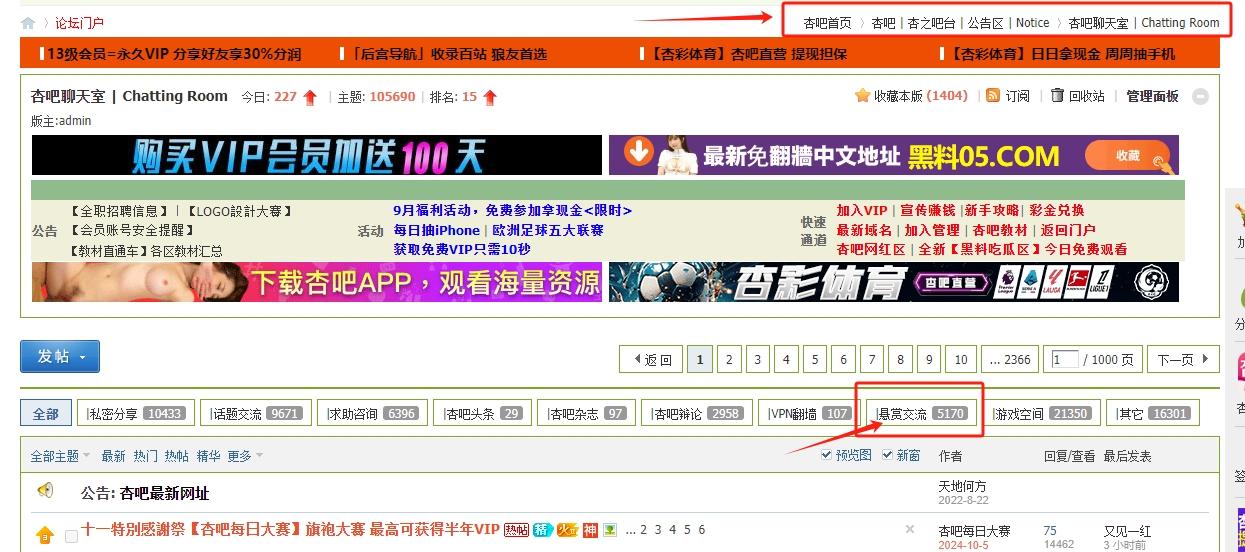Click the page number input field
The width and height of the screenshot is (1245, 552).
(x=1064, y=360)
